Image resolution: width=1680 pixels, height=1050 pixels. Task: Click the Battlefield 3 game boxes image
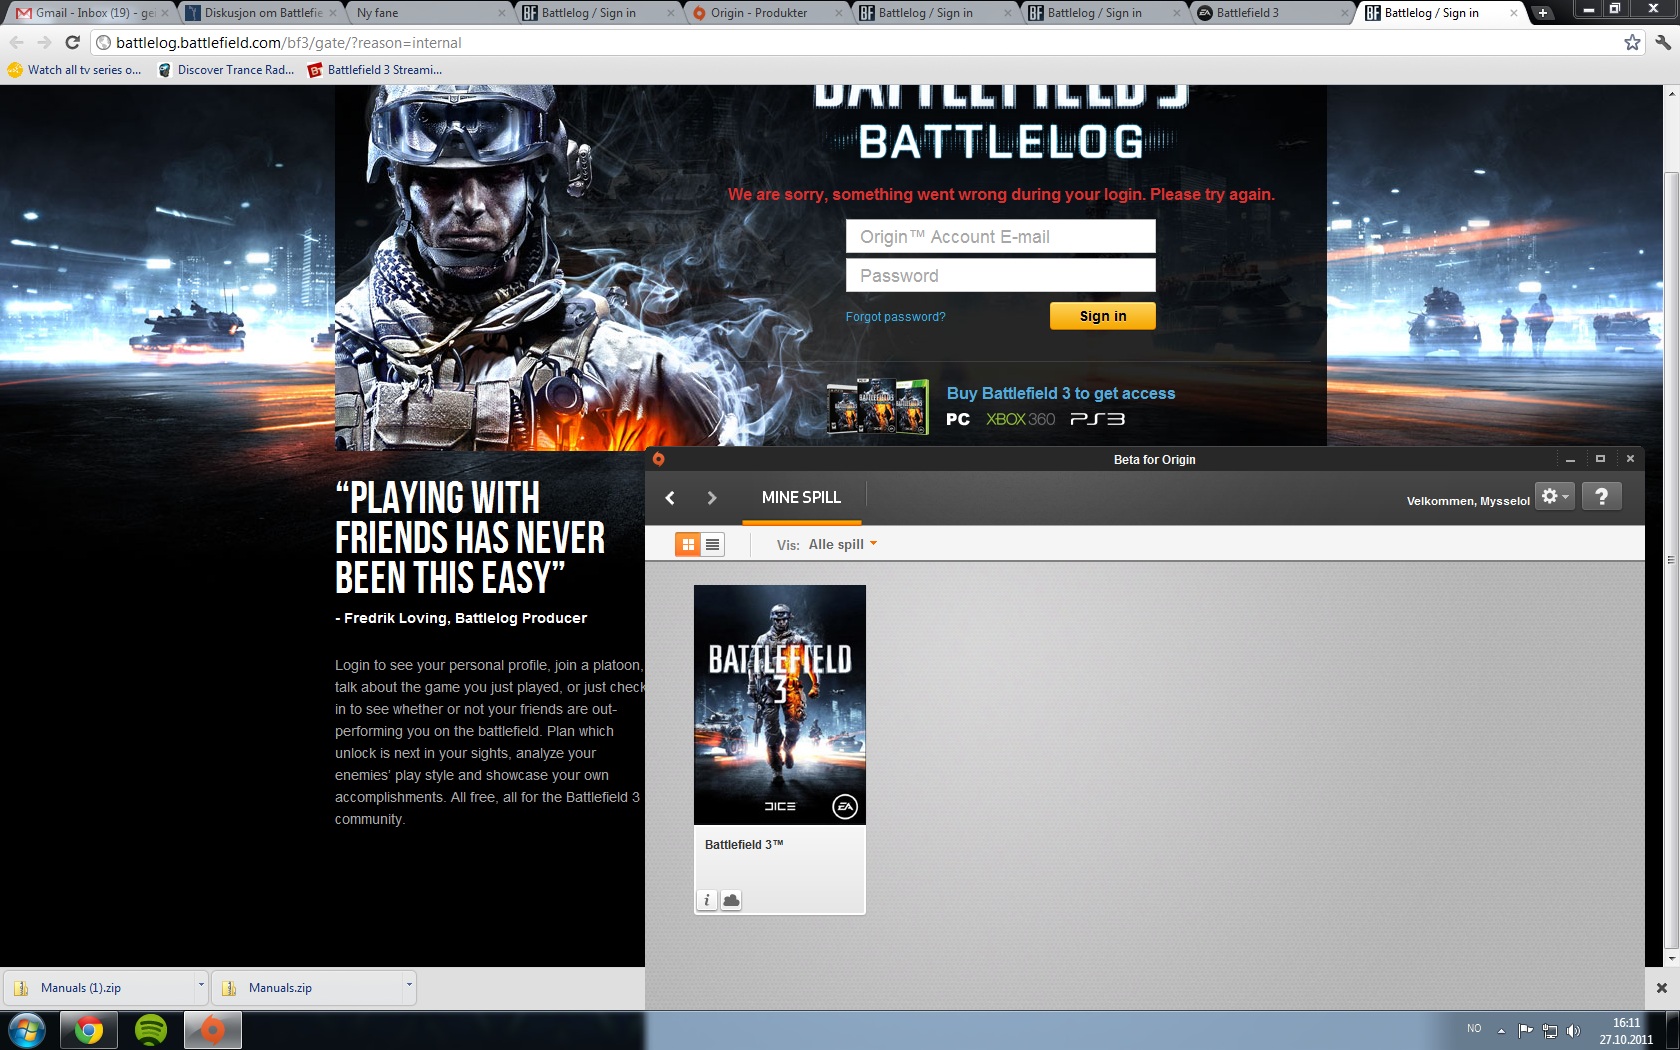878,405
